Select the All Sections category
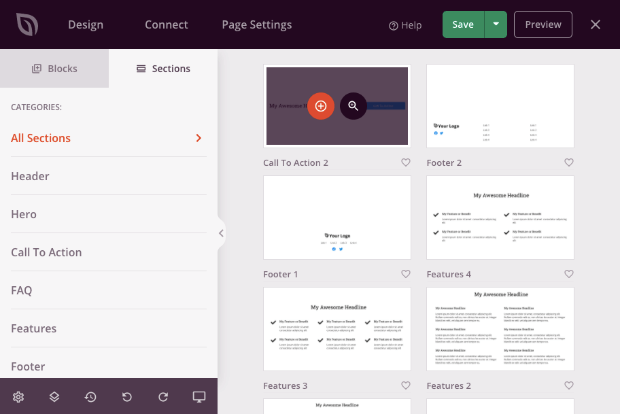Viewport: 620px width, 414px height. point(108,138)
